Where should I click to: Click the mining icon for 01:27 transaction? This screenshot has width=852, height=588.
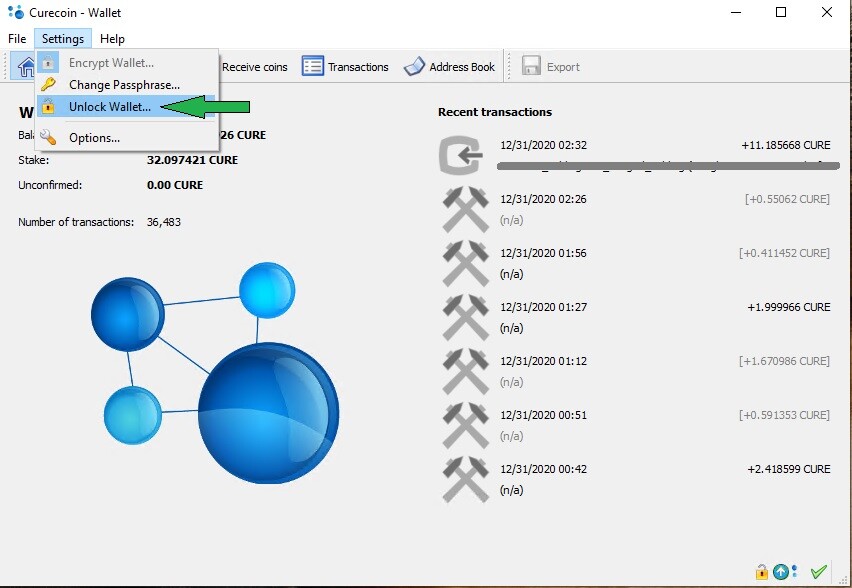point(466,317)
